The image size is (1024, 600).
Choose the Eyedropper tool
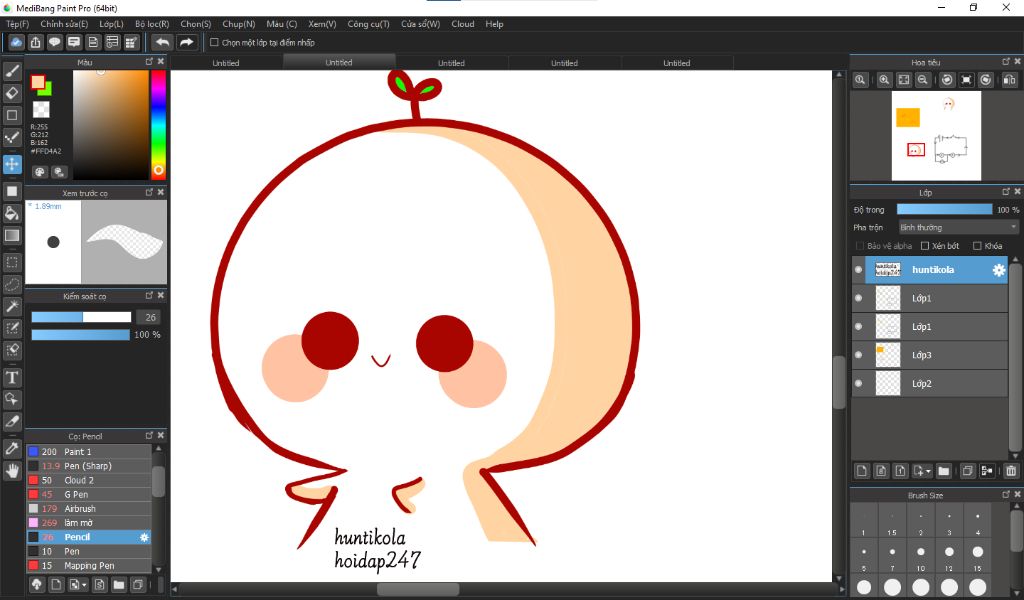(12, 447)
